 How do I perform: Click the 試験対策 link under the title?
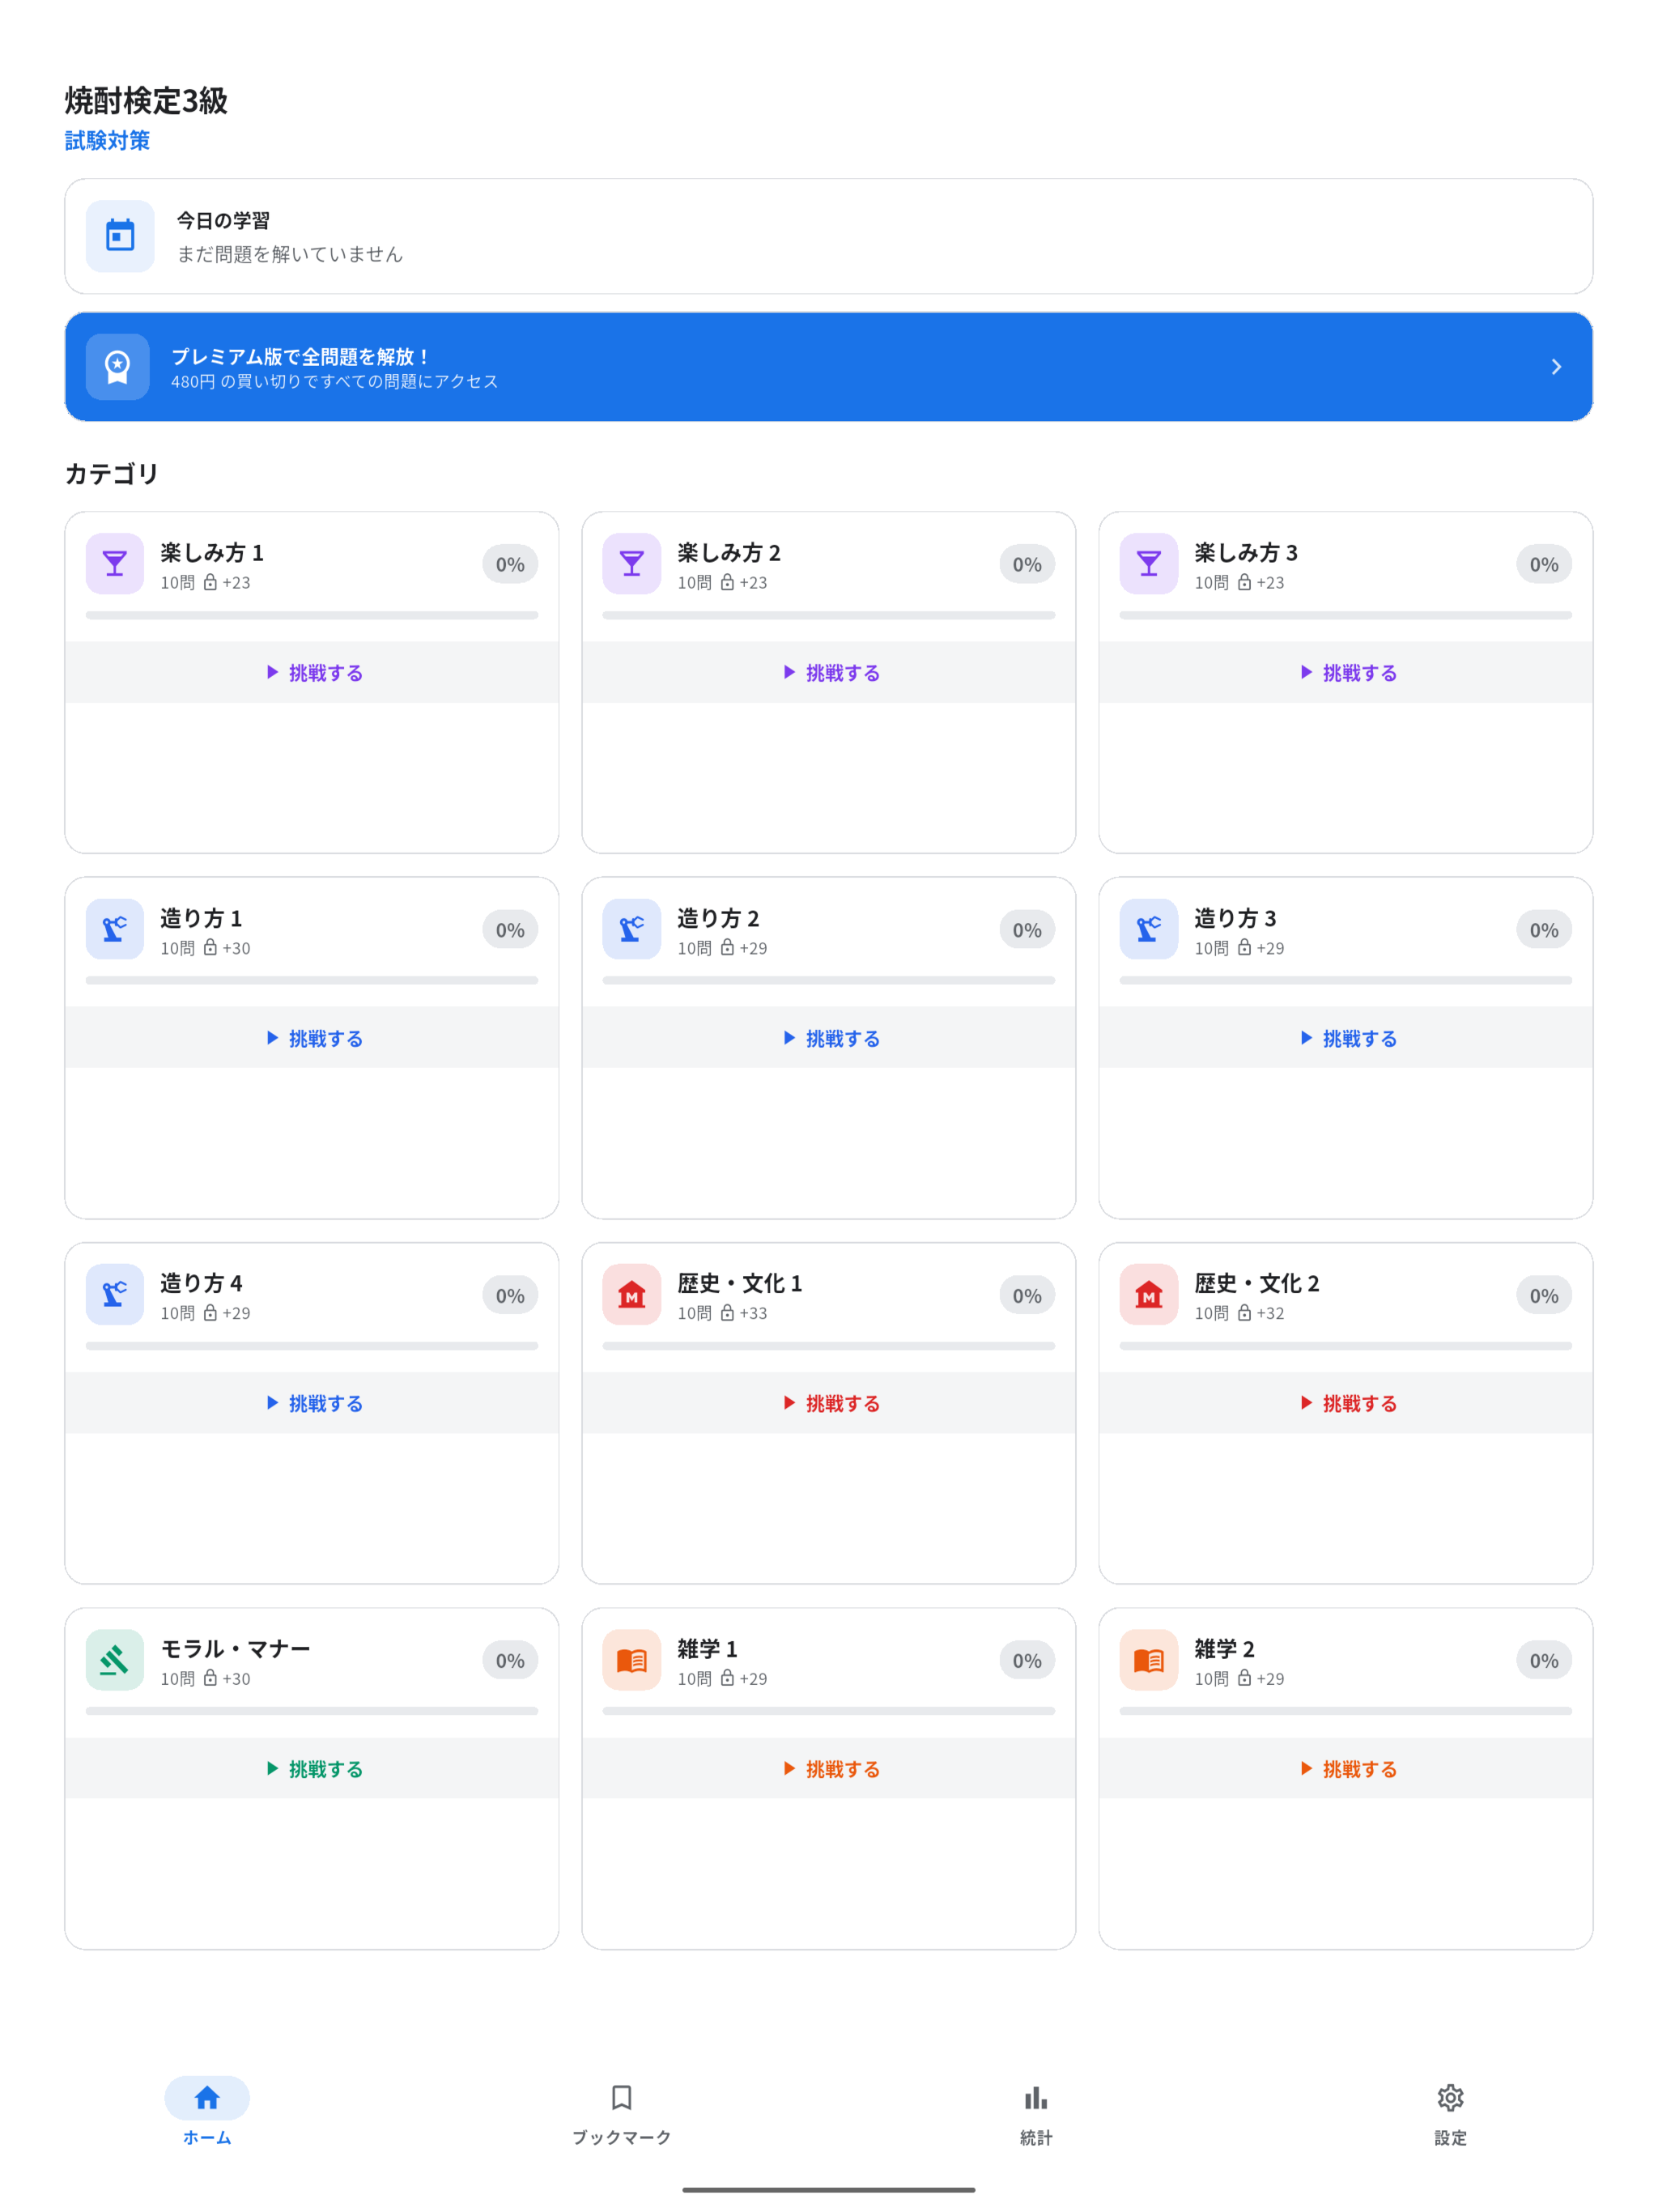[107, 141]
